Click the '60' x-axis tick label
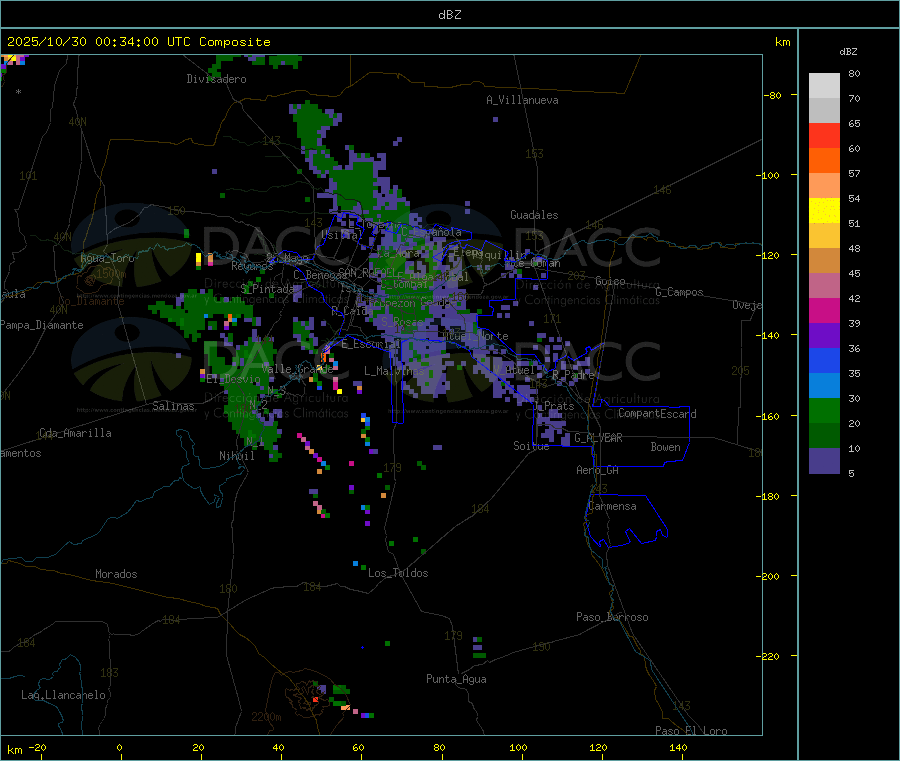900x761 pixels. 358,748
